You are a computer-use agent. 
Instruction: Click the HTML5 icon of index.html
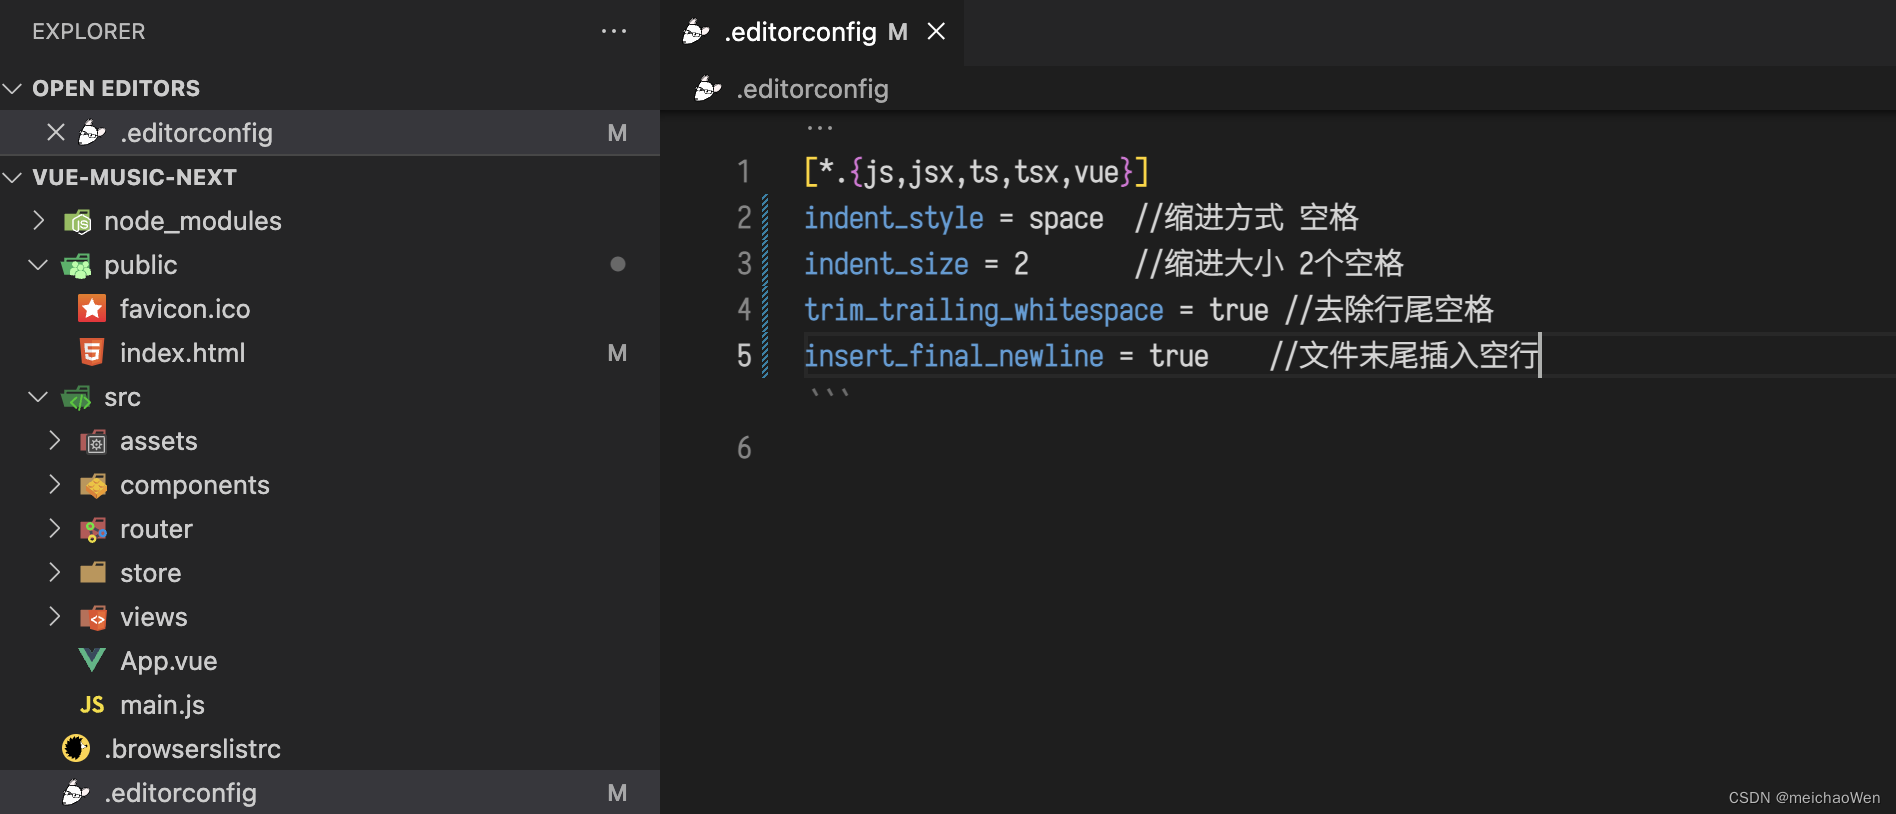[x=92, y=352]
